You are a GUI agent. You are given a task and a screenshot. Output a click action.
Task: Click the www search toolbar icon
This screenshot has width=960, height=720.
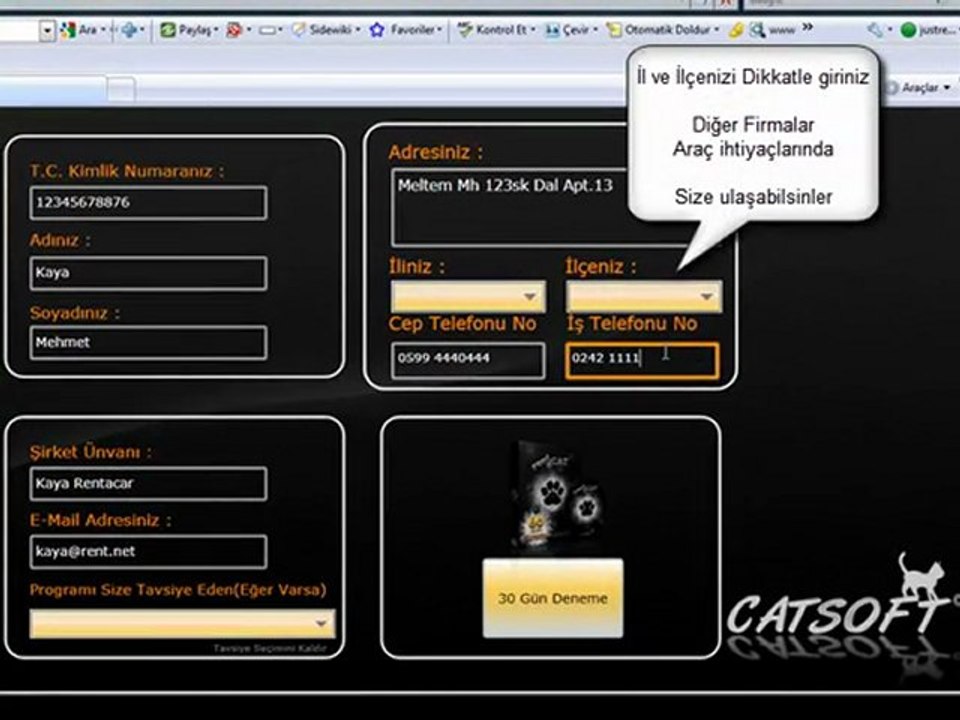coord(758,29)
